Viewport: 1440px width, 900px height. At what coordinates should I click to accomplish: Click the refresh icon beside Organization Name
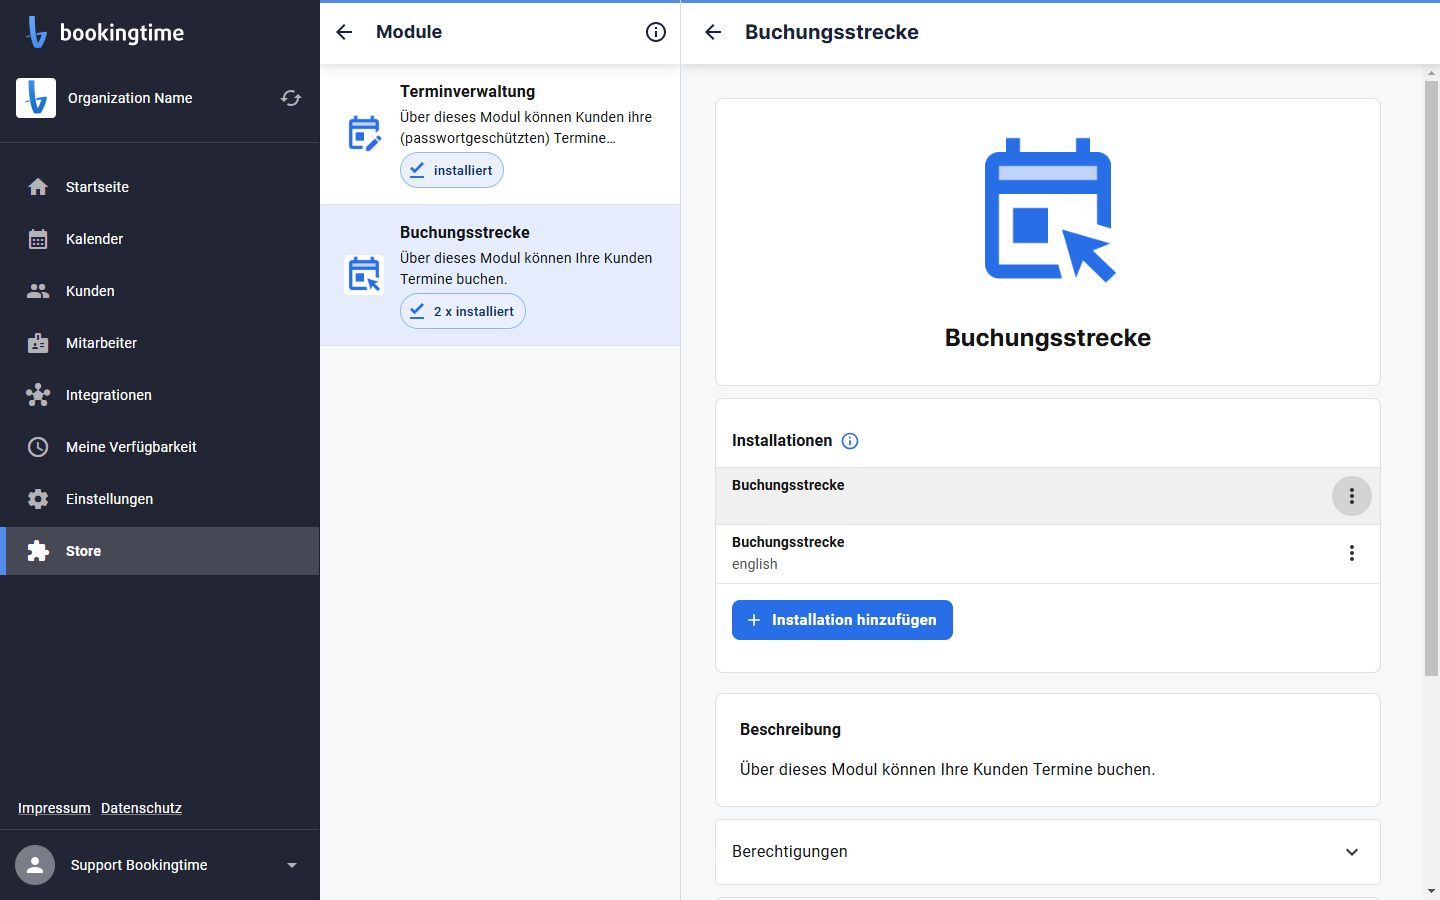pos(291,98)
